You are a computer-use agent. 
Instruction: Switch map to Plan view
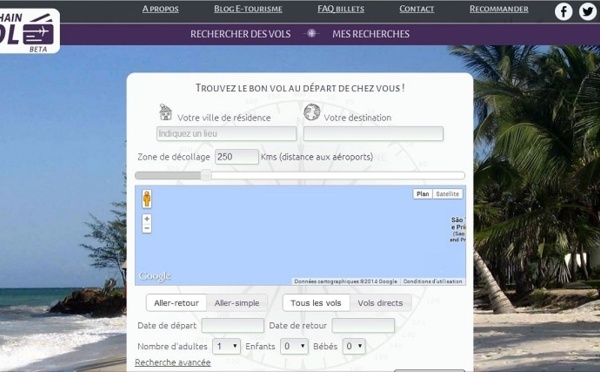422,194
